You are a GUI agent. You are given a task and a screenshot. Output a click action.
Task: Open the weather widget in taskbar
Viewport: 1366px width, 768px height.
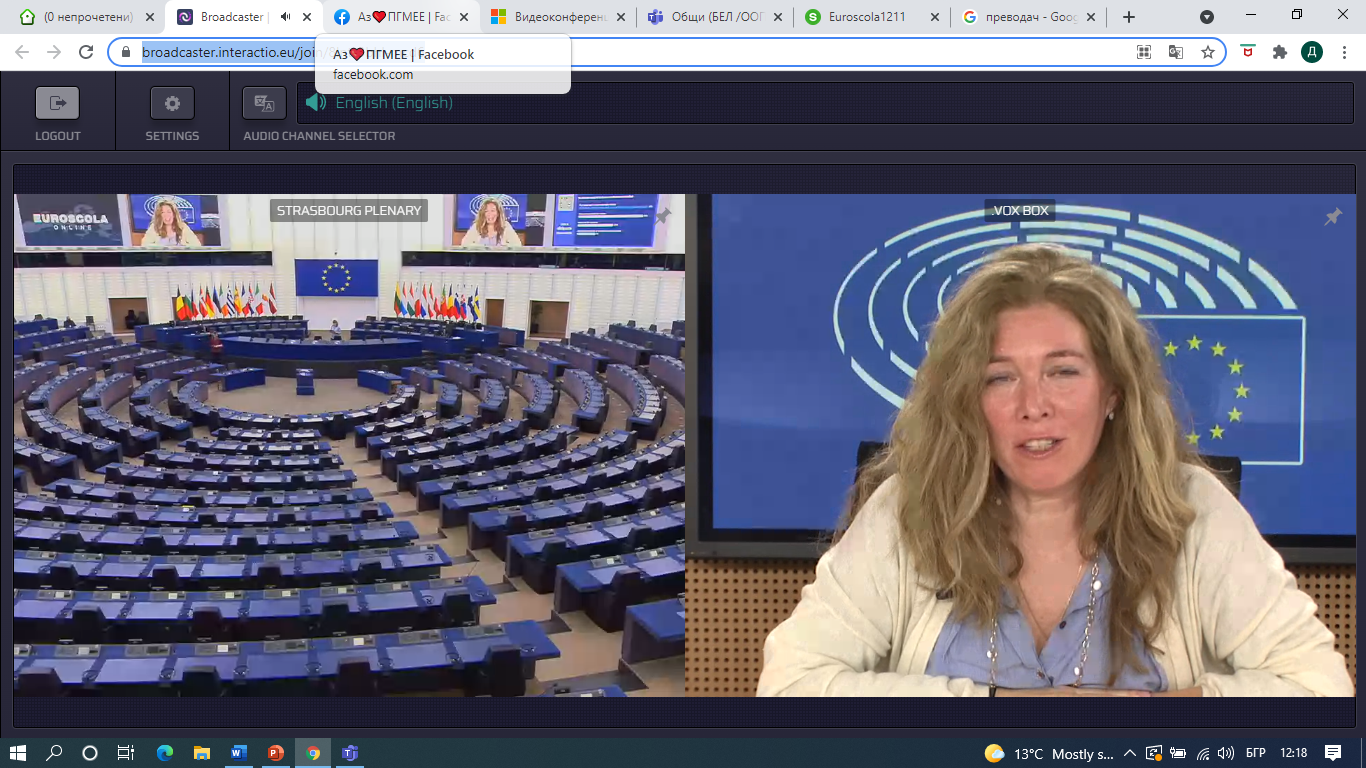point(1049,753)
